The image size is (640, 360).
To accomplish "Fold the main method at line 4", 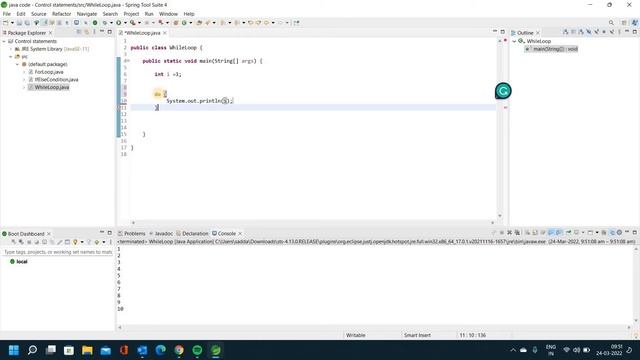I will [128, 61].
